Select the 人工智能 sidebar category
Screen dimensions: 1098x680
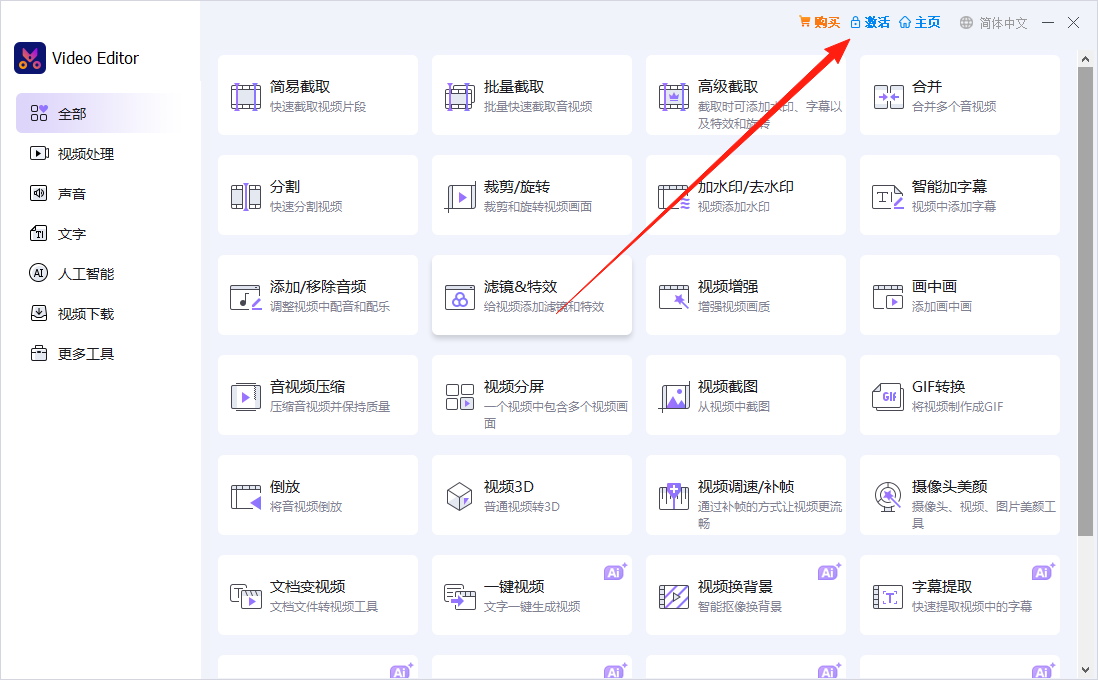point(85,274)
